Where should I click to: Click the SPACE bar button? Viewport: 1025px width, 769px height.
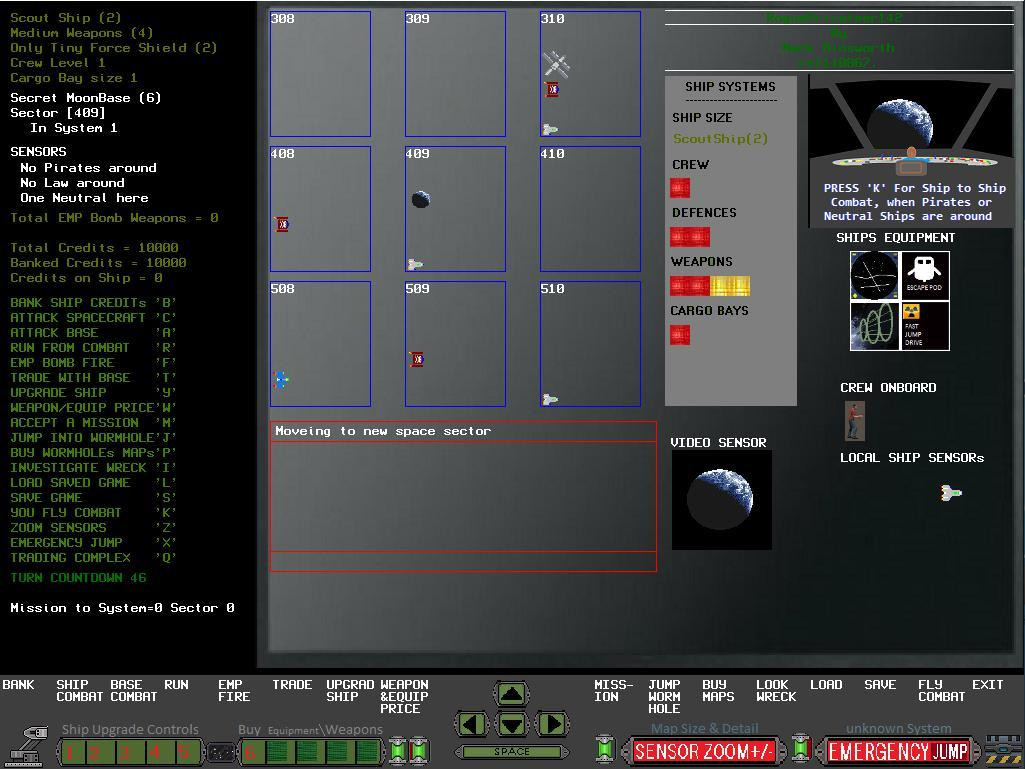coord(511,752)
